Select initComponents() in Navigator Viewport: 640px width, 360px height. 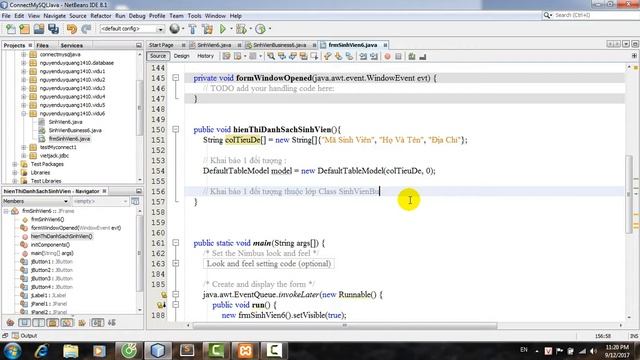(50, 244)
